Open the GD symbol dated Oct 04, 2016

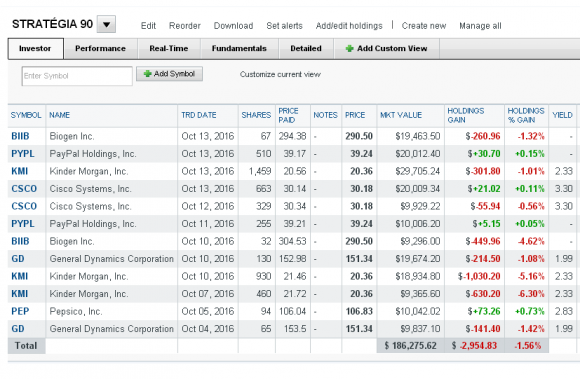(x=18, y=329)
